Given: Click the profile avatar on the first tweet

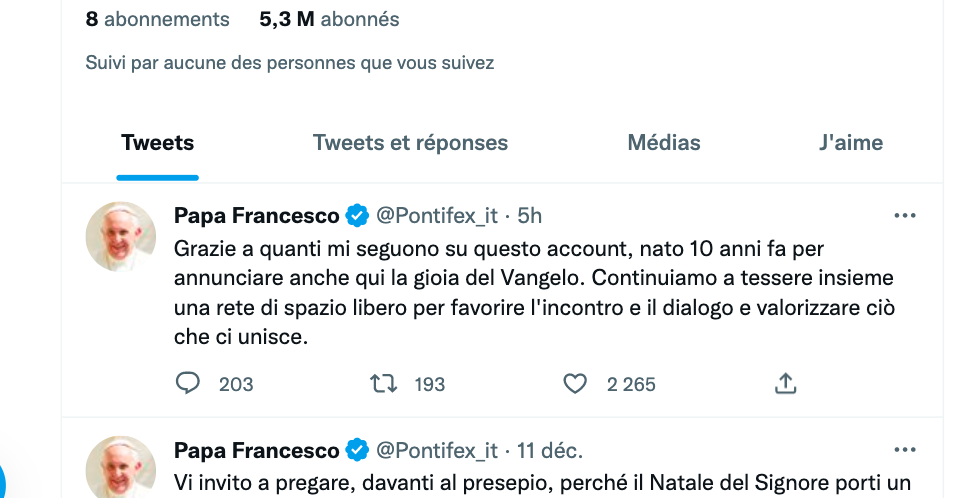Looking at the screenshot, I should click(121, 236).
